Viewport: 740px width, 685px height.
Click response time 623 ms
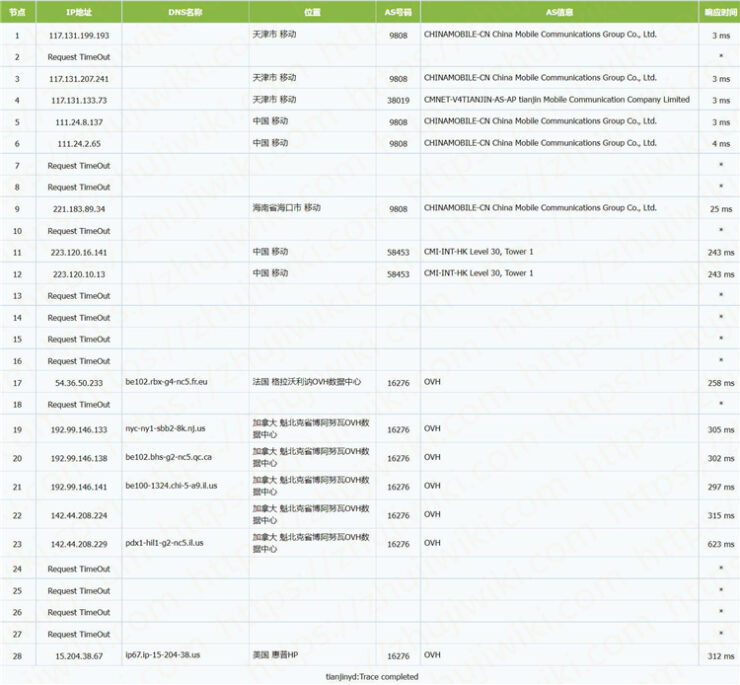721,544
